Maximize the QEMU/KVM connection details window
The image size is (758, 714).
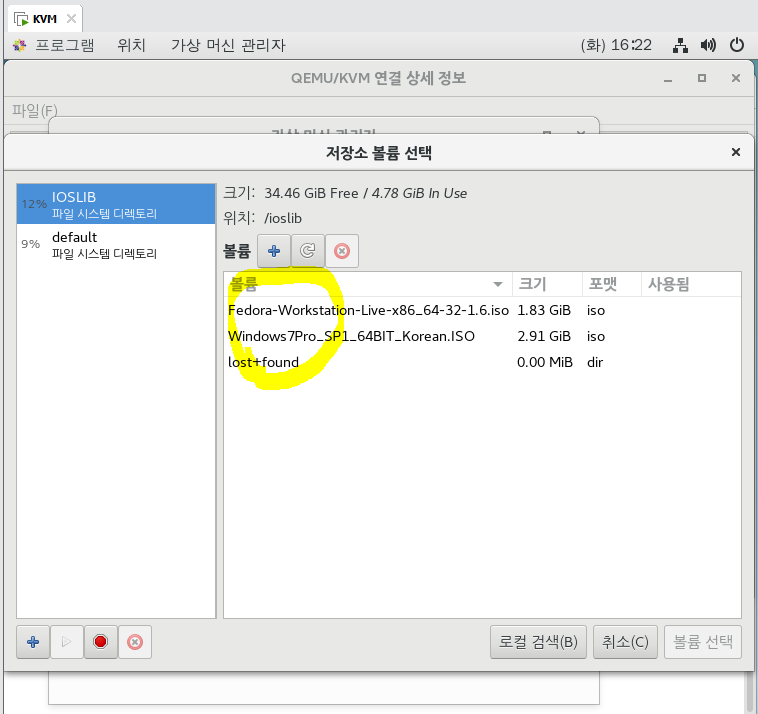pyautogui.click(x=702, y=78)
